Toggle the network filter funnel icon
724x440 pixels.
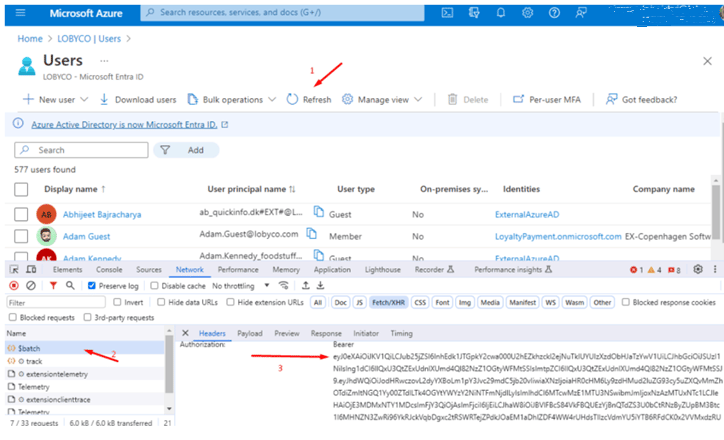click(x=54, y=286)
